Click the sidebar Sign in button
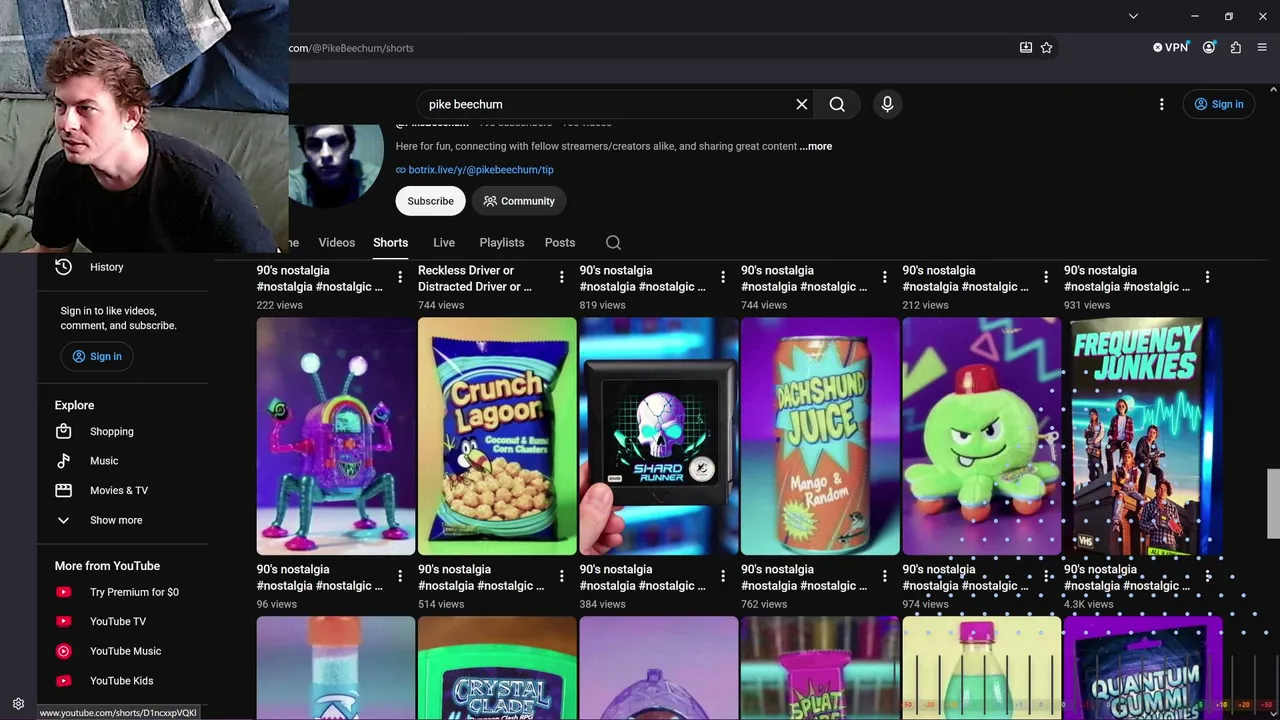 coord(96,356)
